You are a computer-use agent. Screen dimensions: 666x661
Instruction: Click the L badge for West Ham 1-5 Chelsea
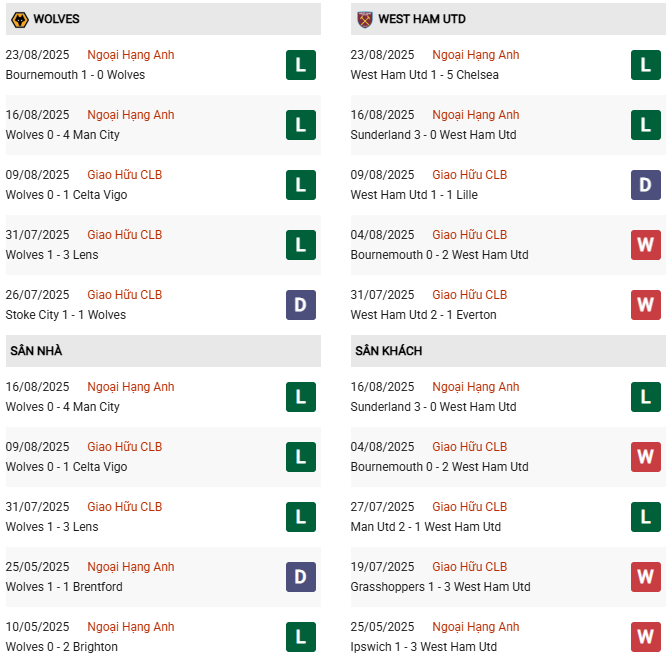point(645,65)
